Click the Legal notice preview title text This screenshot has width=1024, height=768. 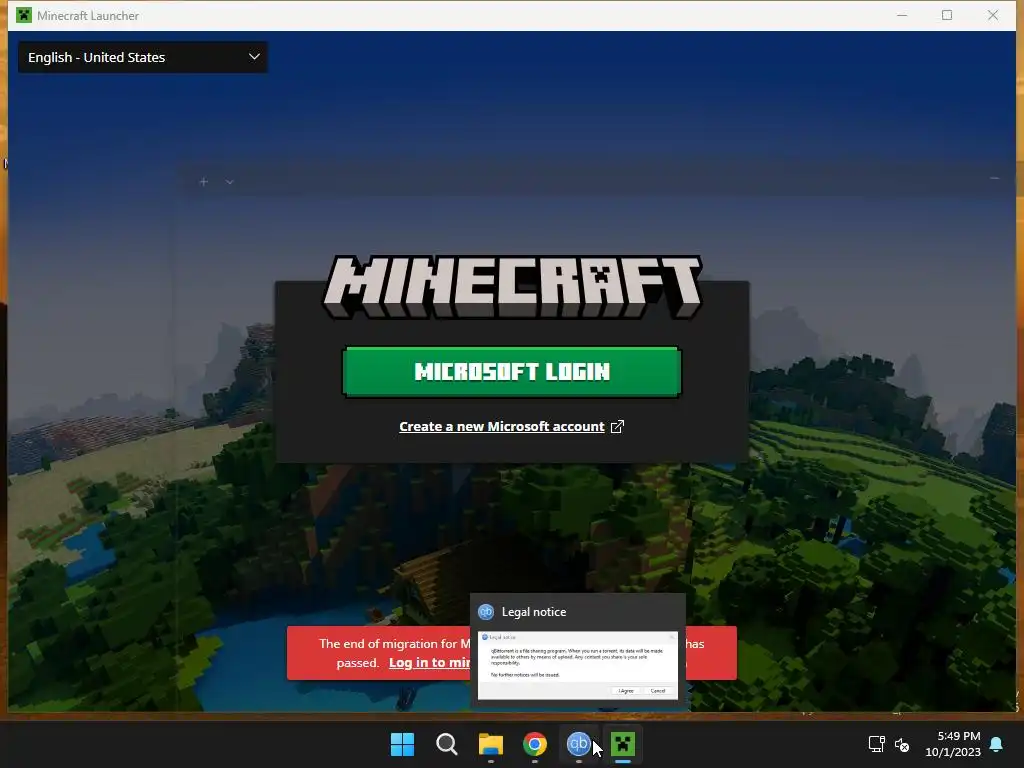(x=534, y=612)
